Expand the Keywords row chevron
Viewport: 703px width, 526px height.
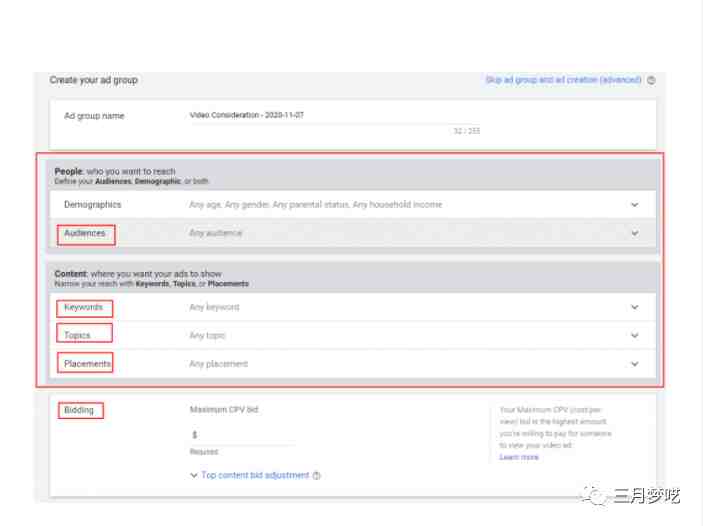pyautogui.click(x=634, y=307)
